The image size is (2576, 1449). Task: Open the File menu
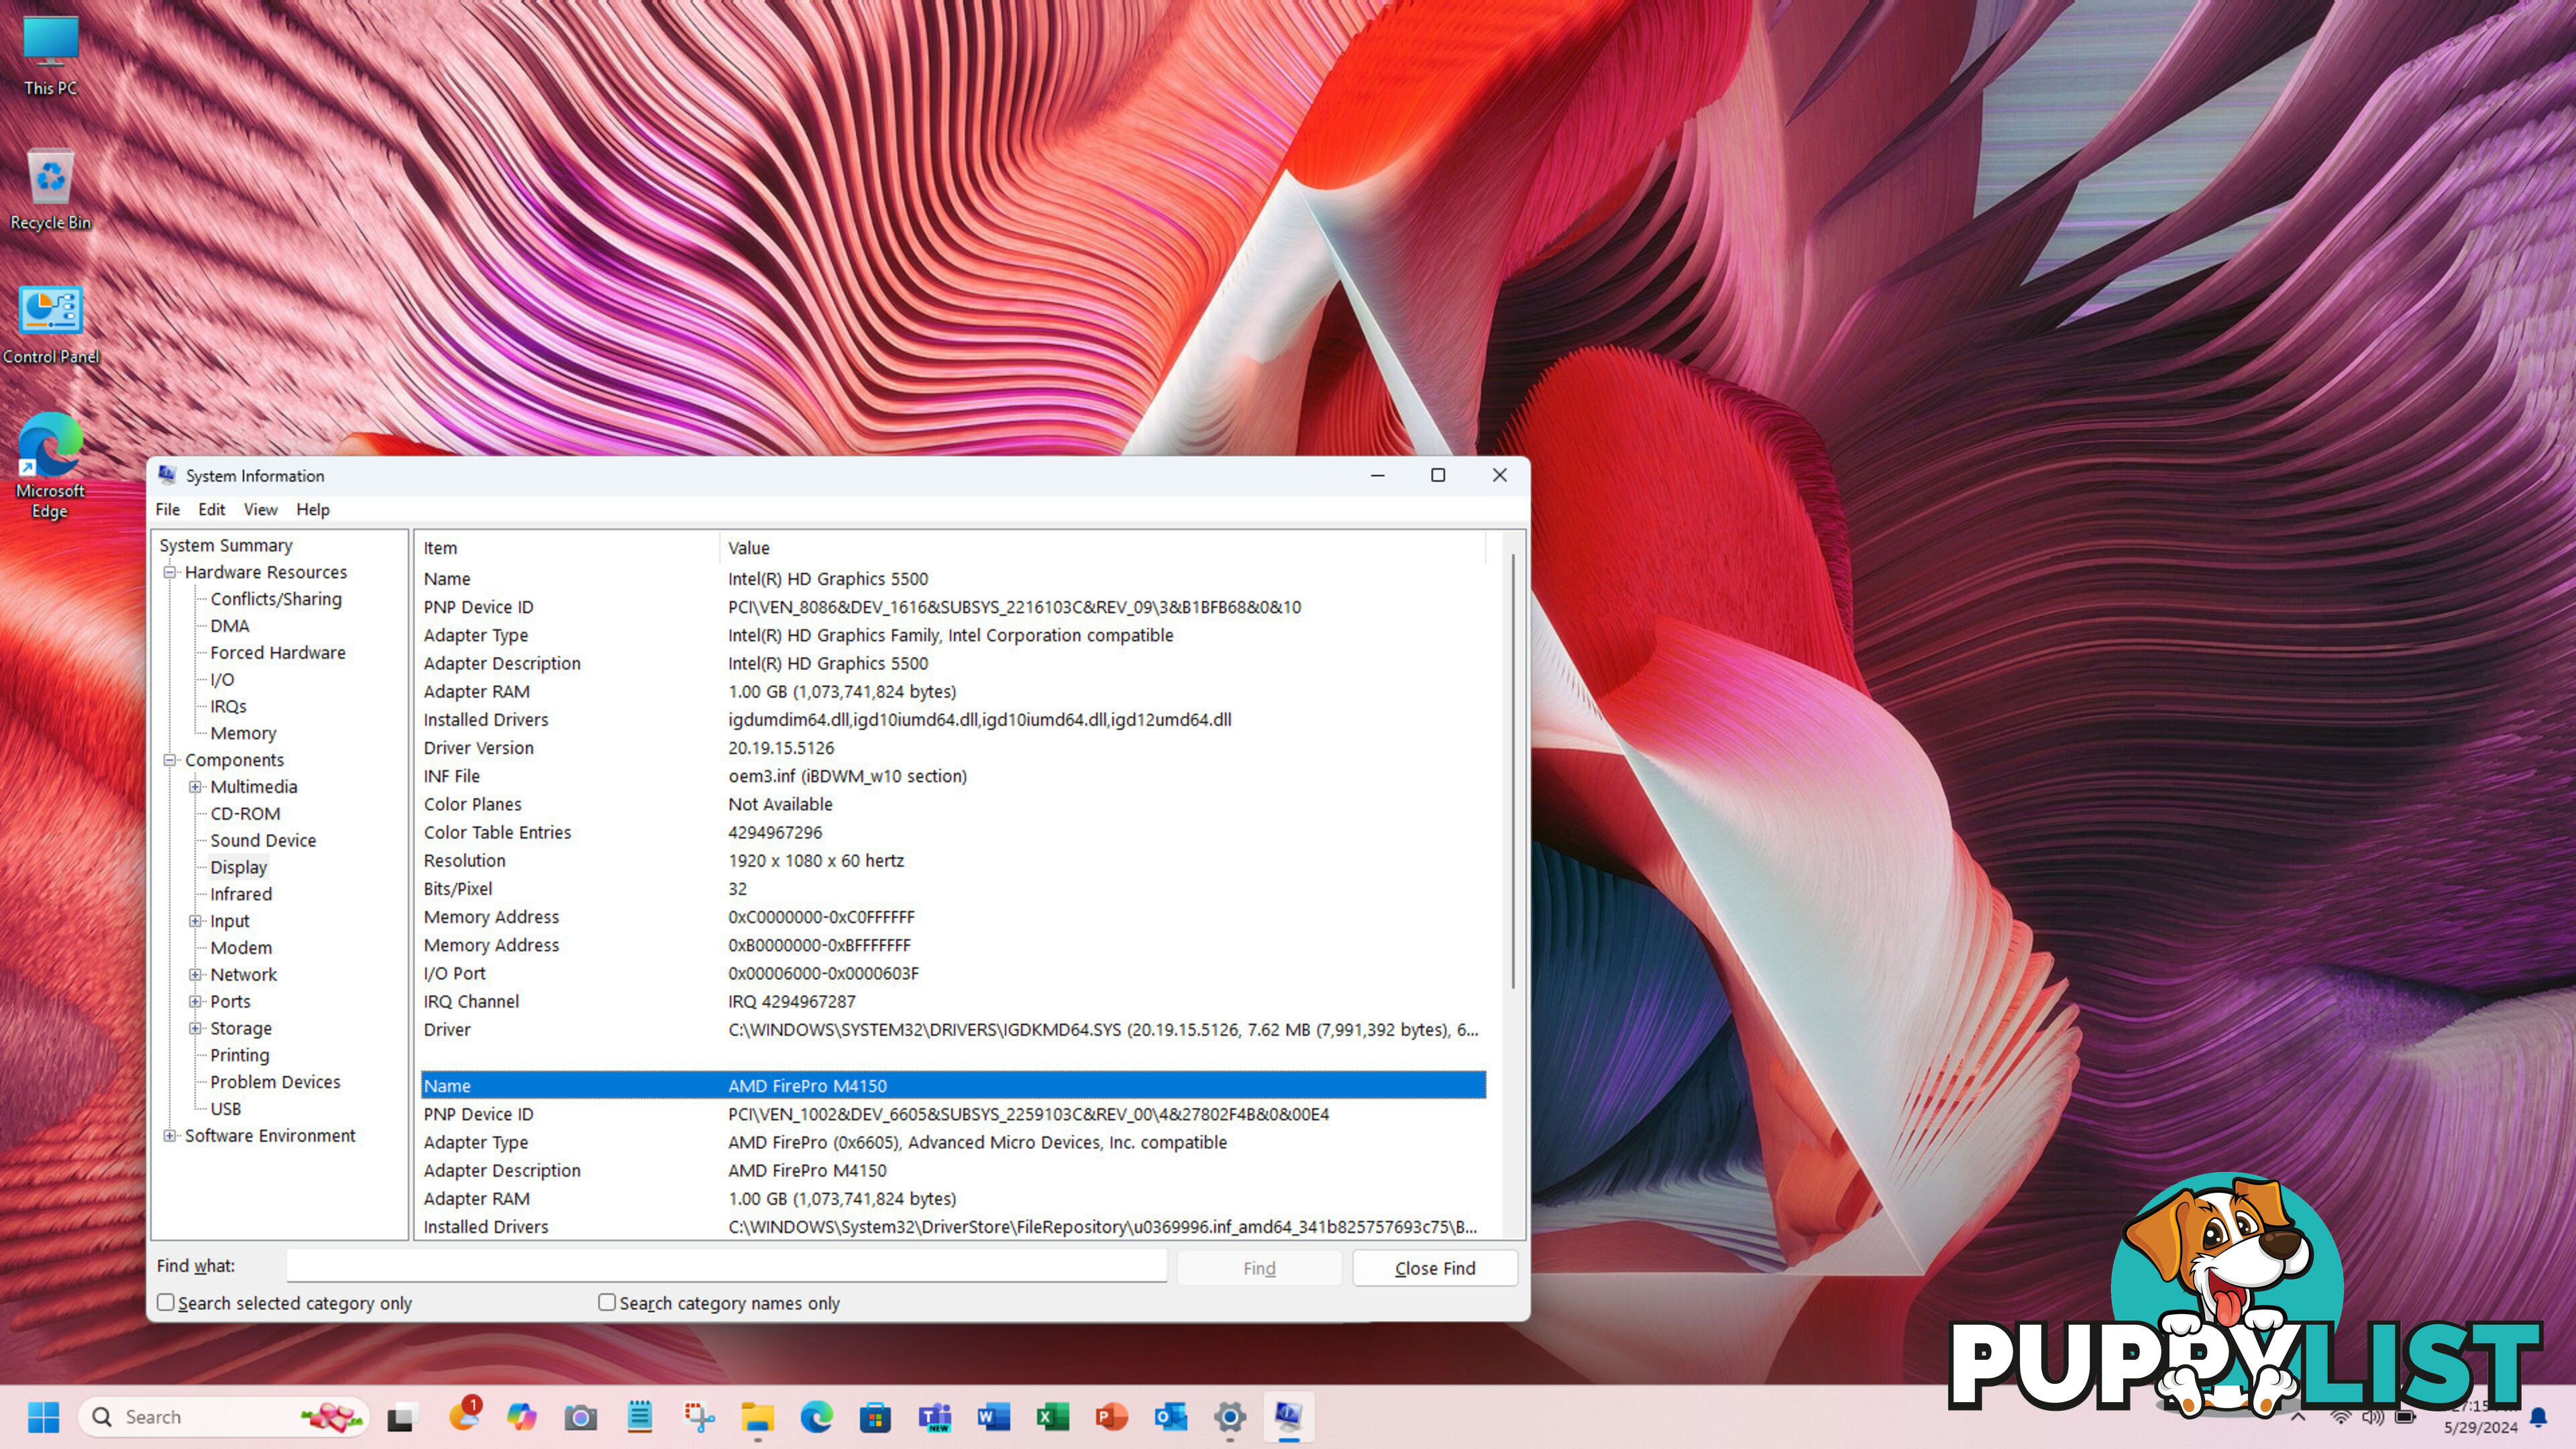coord(168,509)
